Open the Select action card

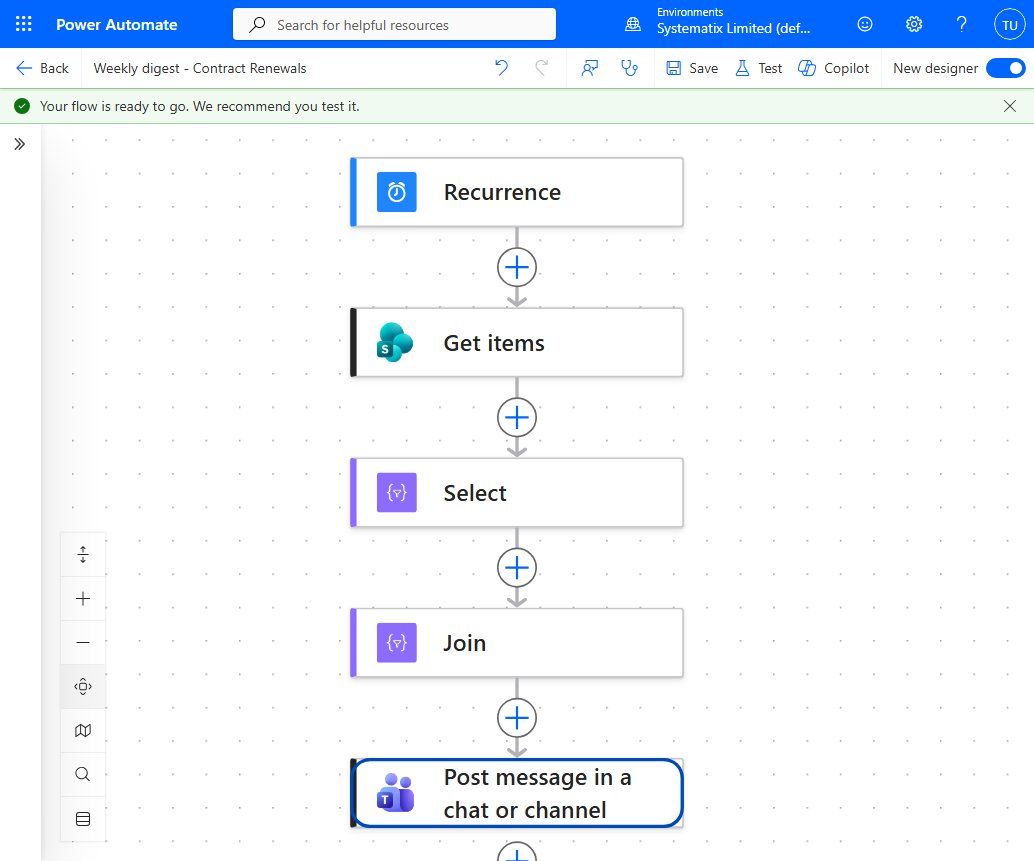pos(516,492)
